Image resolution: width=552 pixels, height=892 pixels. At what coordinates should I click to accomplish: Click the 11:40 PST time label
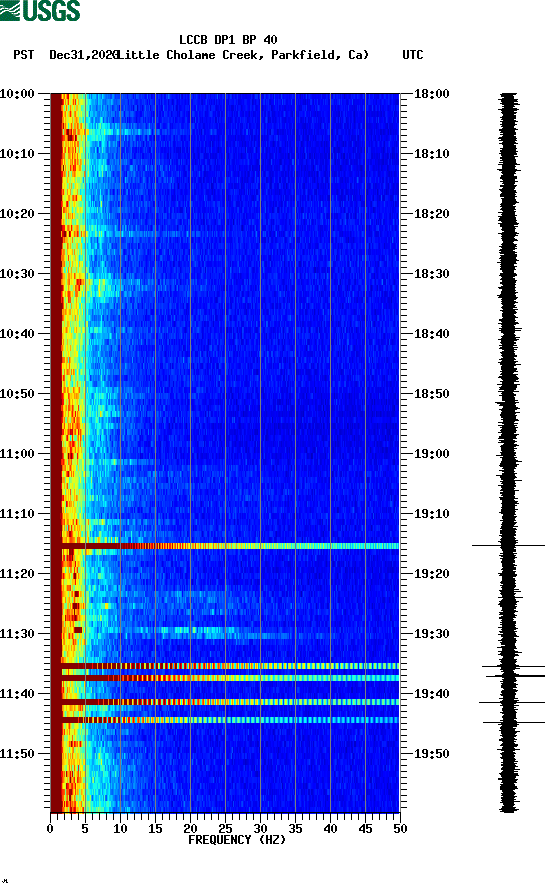click(17, 694)
